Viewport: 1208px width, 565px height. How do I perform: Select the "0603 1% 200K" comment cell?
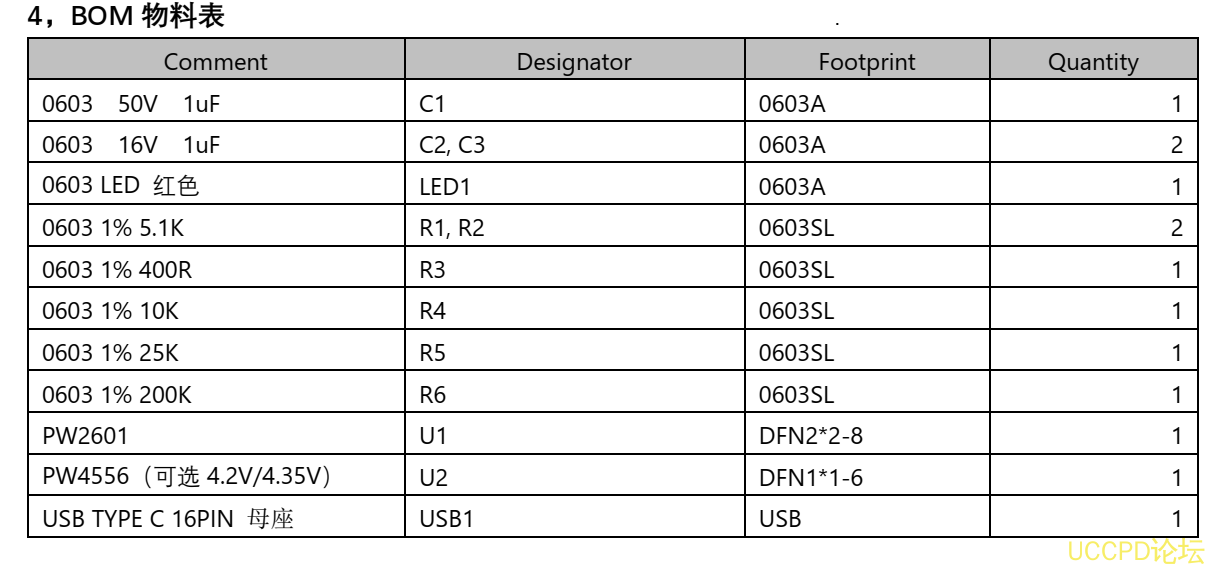pyautogui.click(x=116, y=395)
